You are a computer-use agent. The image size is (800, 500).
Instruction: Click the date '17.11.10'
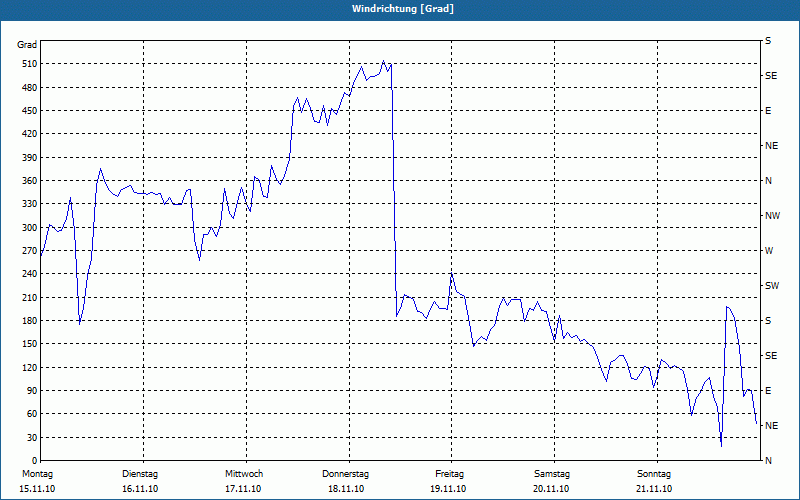(243, 489)
